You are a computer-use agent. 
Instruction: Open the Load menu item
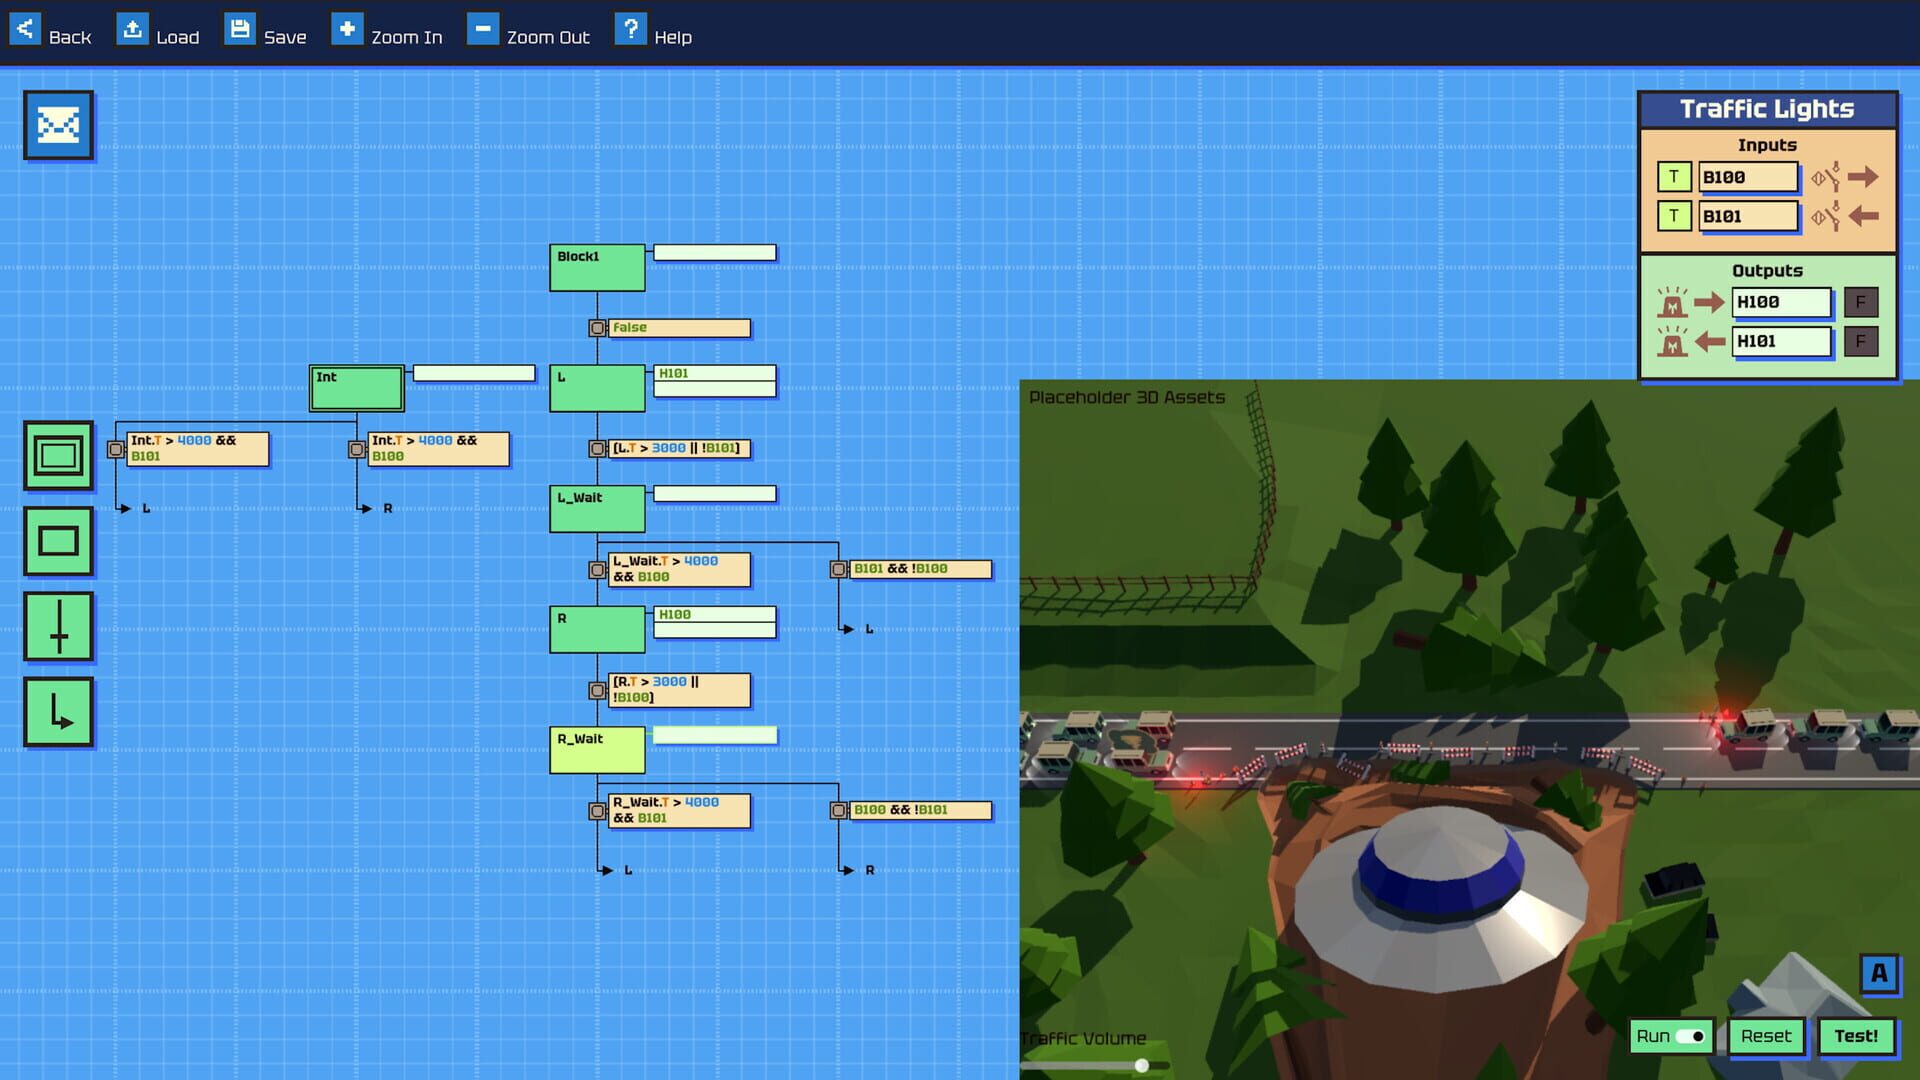click(132, 29)
